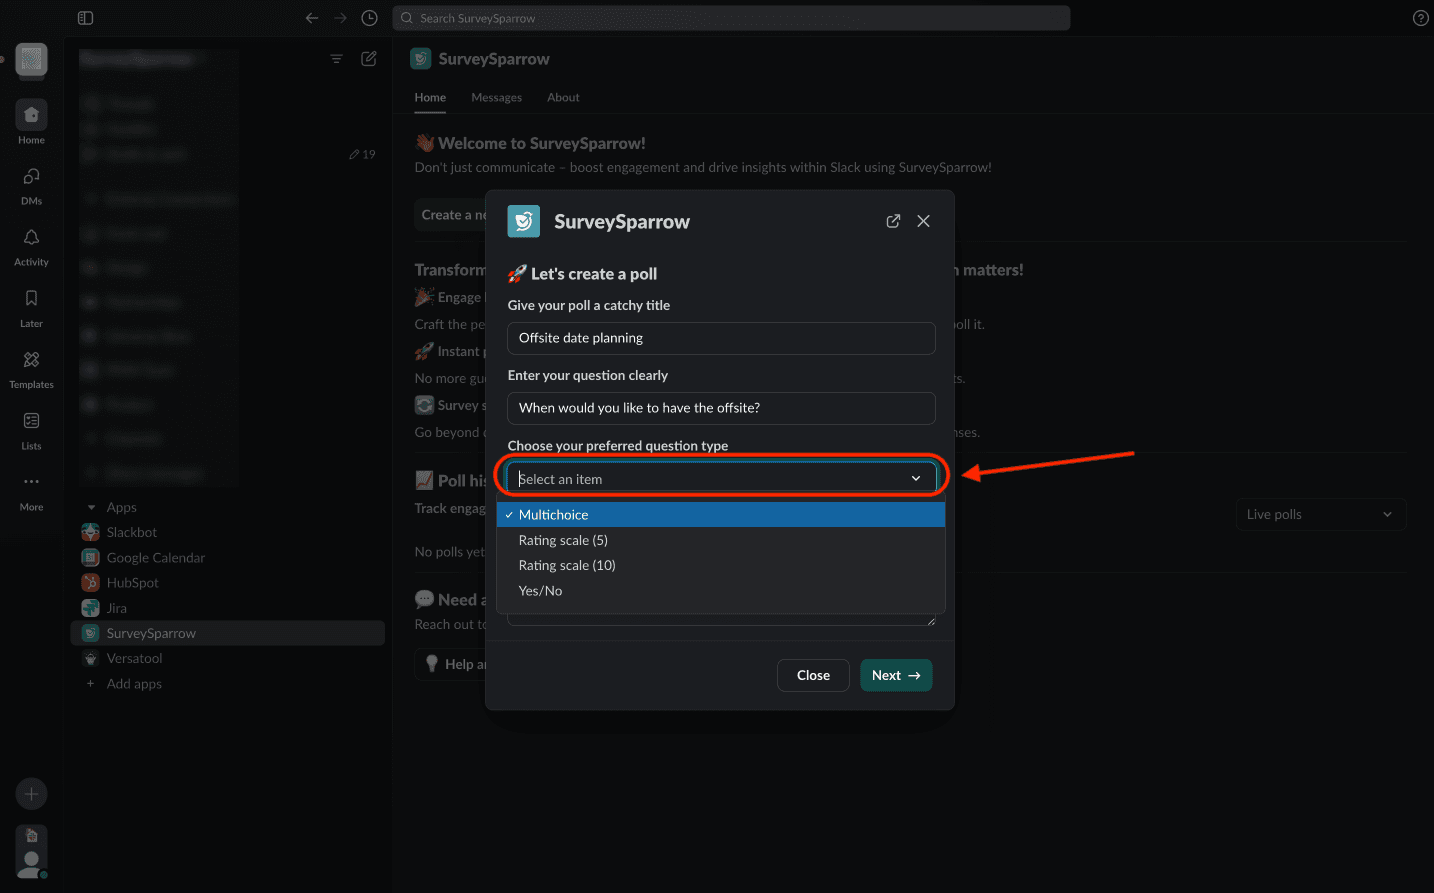Click the new message compose icon
The width and height of the screenshot is (1434, 893).
click(x=368, y=59)
